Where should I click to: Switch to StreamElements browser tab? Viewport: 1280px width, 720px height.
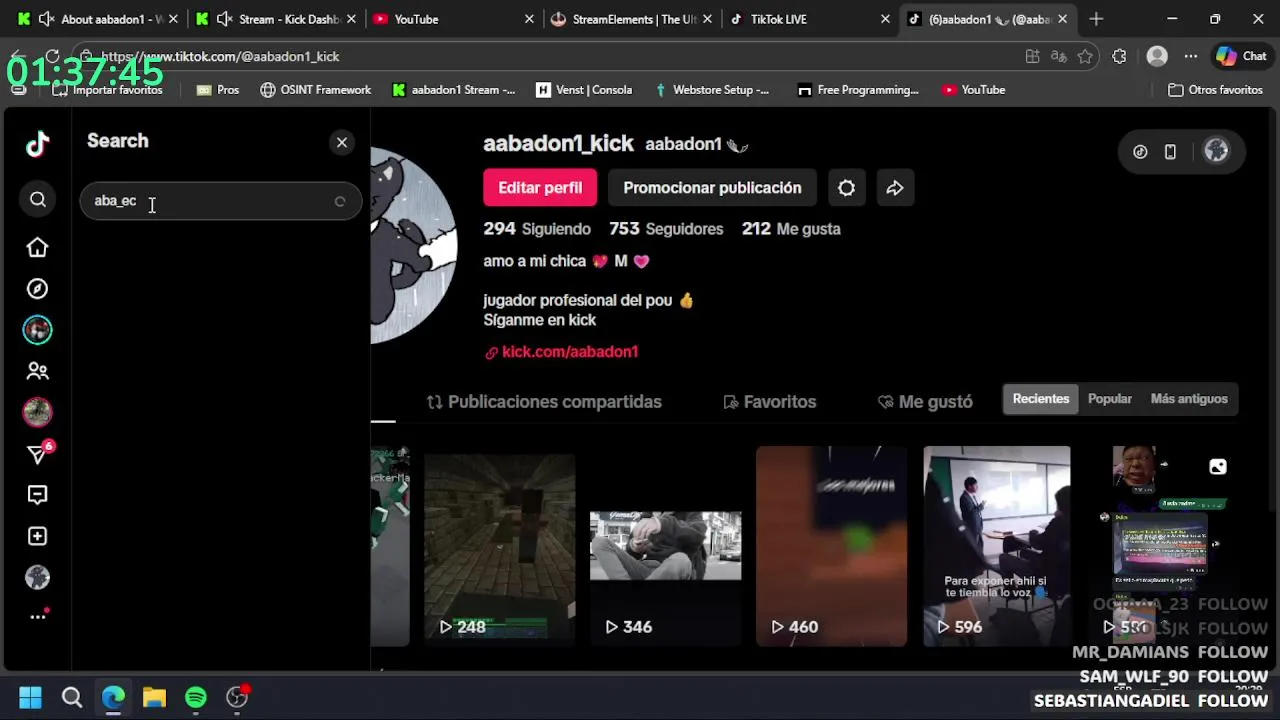coord(631,19)
